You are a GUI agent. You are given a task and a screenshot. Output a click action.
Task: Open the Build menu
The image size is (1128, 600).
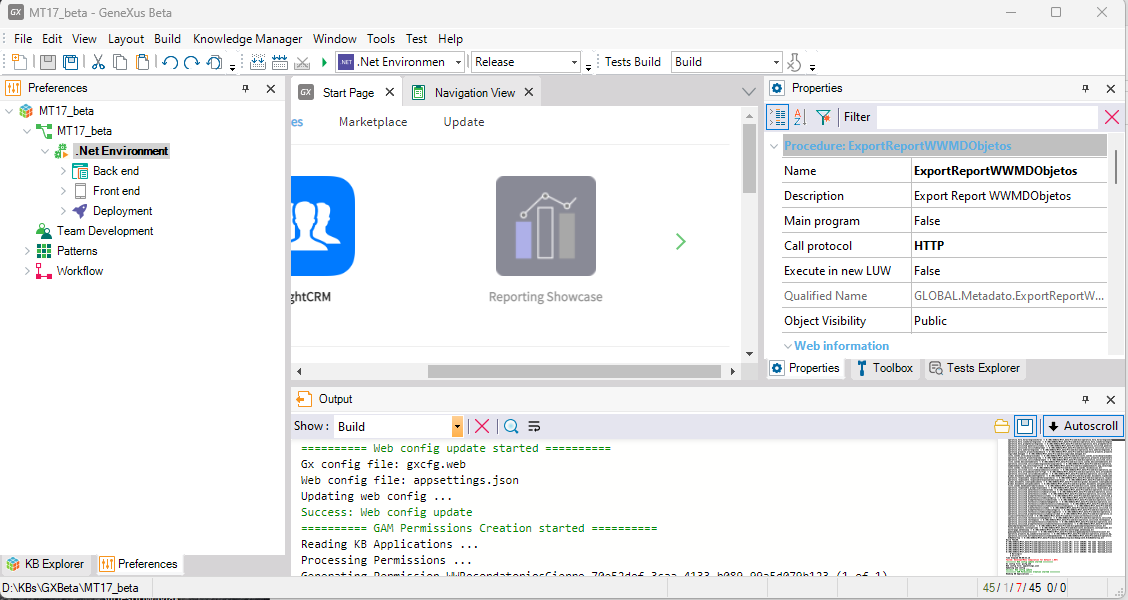coord(168,39)
